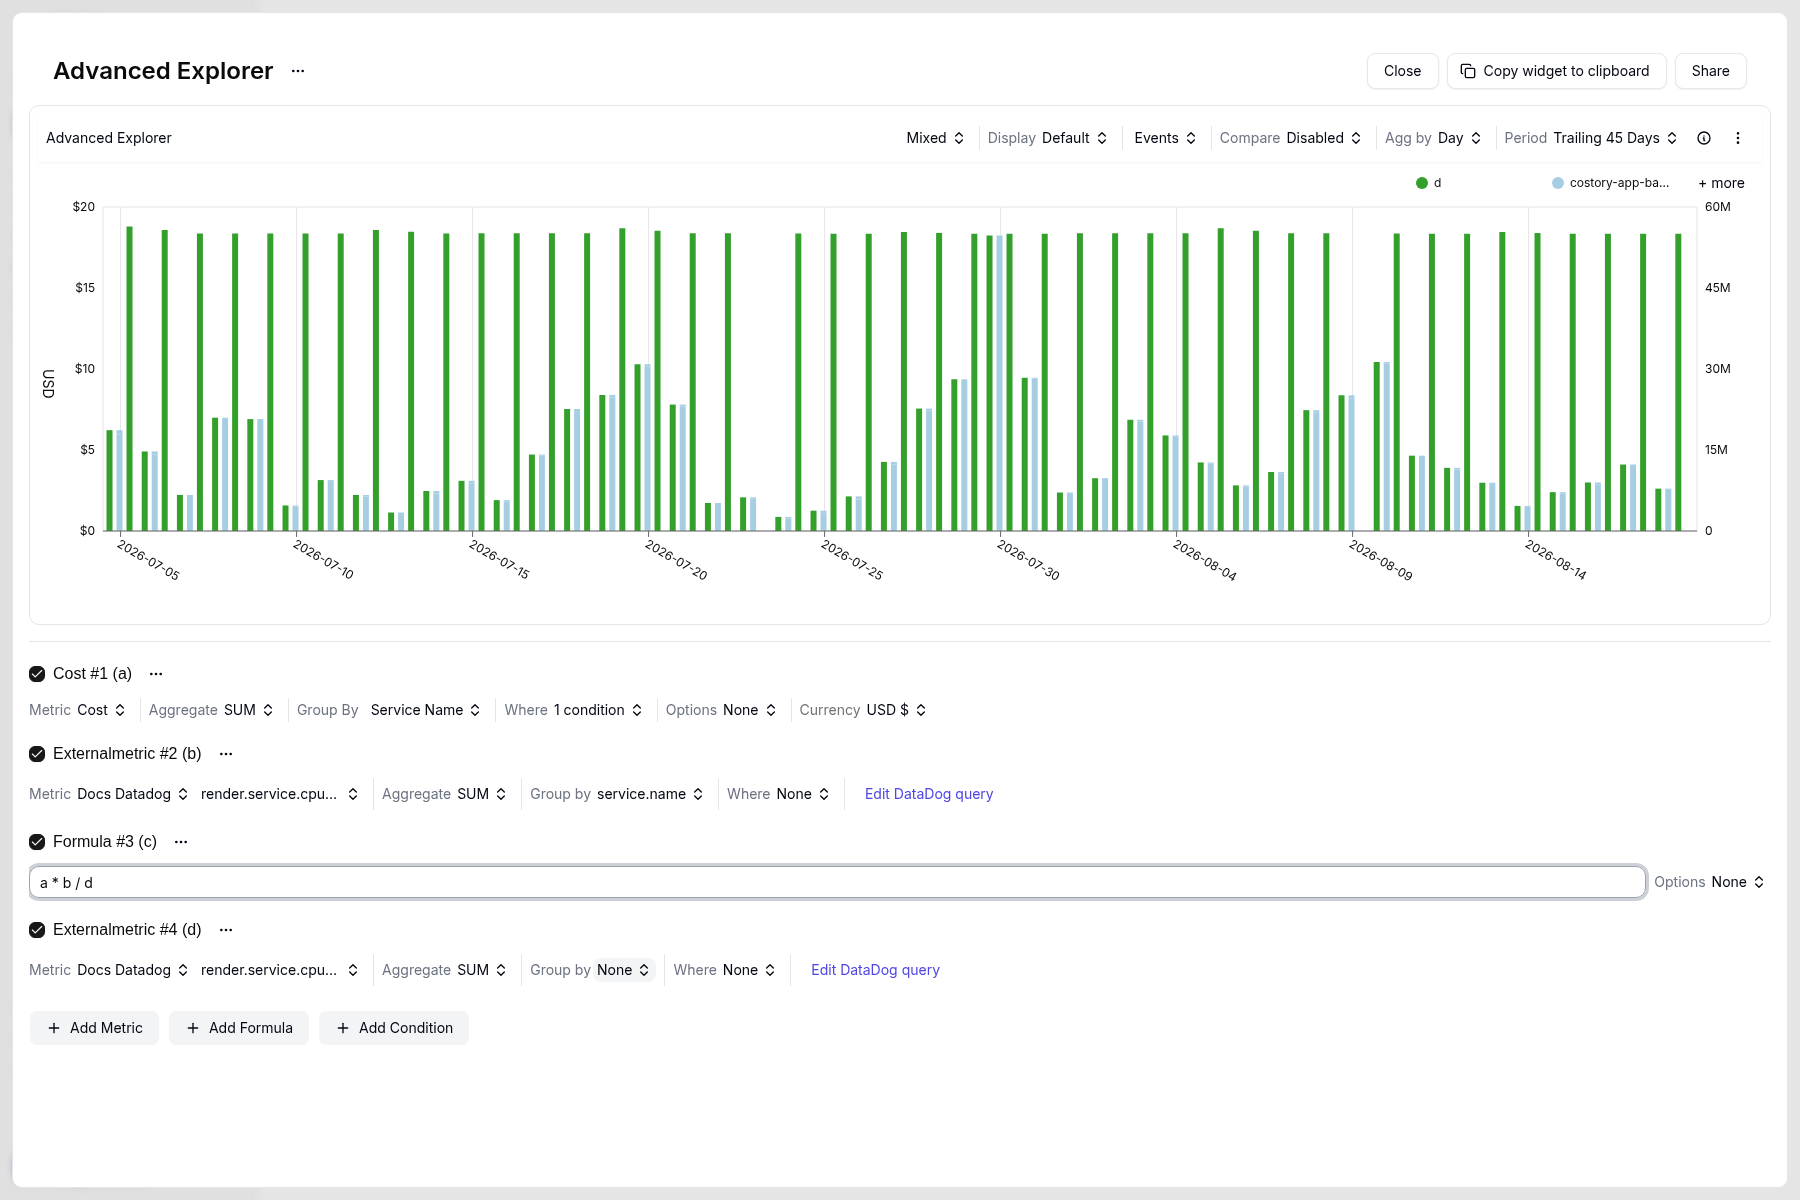Viewport: 1800px width, 1200px height.
Task: Click the Add Condition button
Action: tap(394, 1028)
